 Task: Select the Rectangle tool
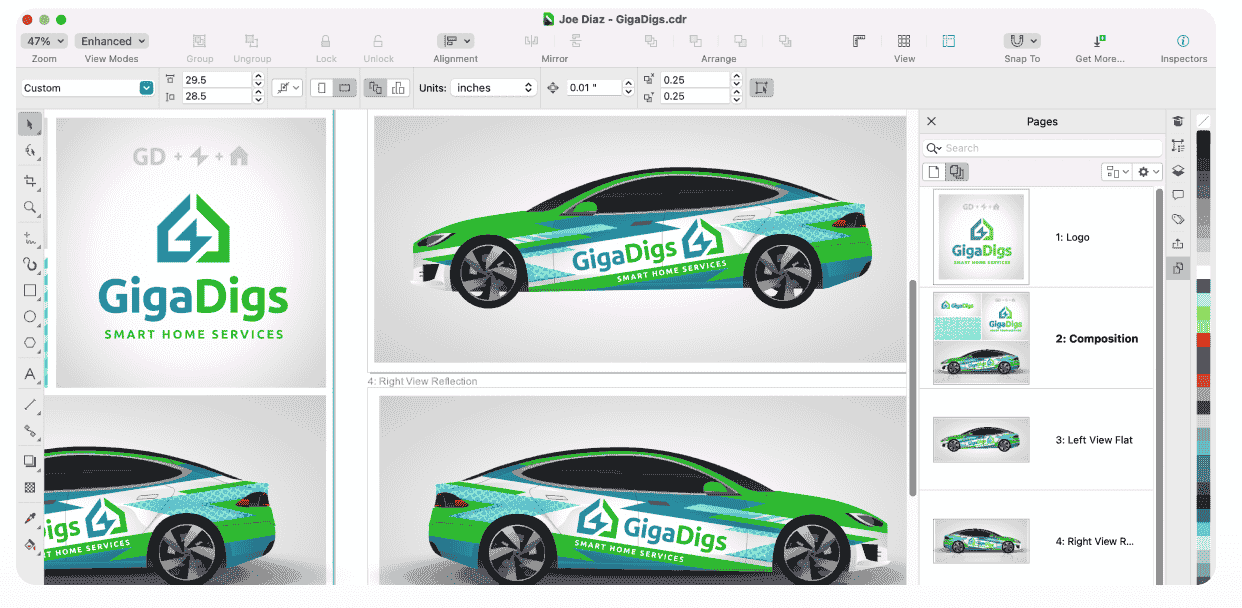[30, 290]
